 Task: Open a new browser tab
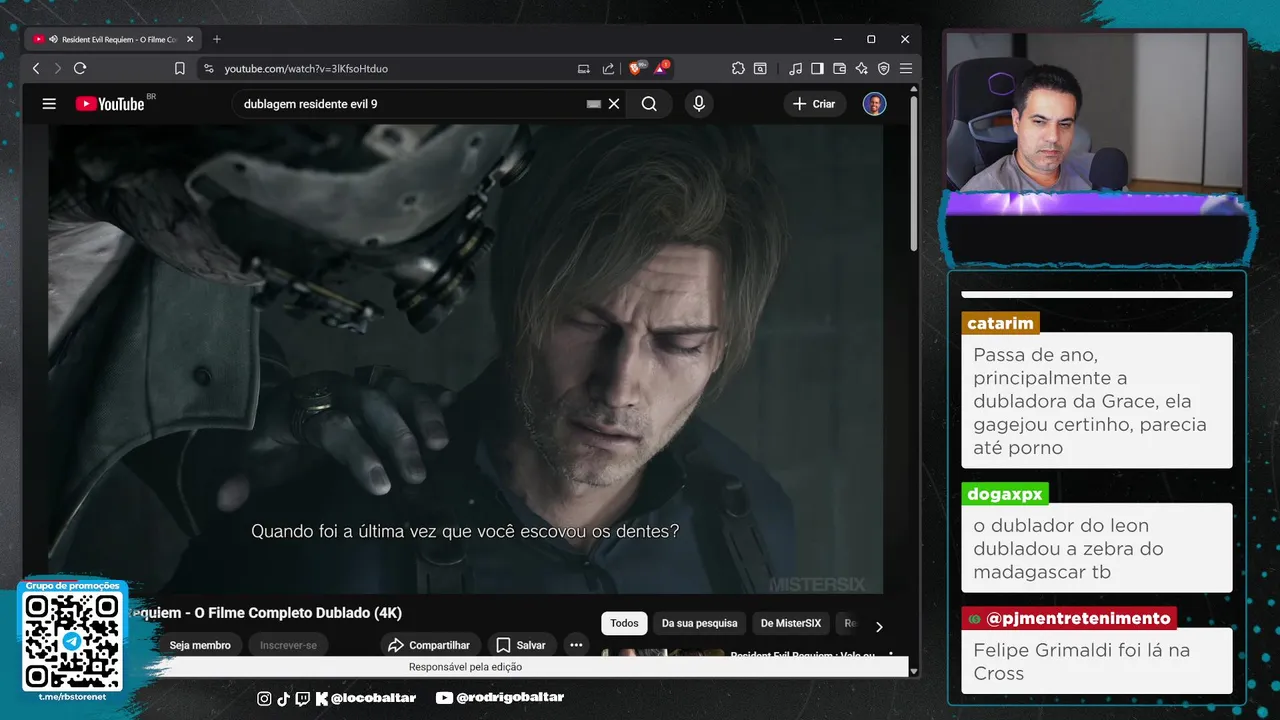(x=217, y=39)
